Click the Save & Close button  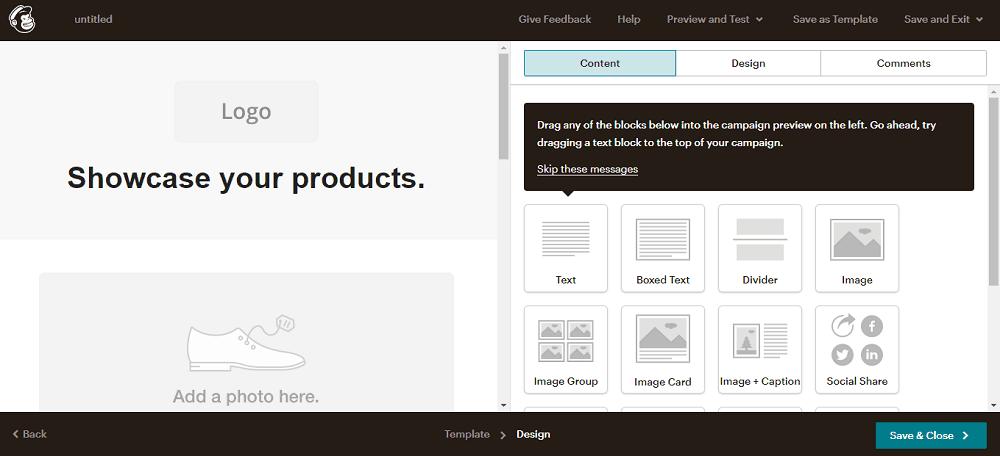pyautogui.click(x=930, y=436)
